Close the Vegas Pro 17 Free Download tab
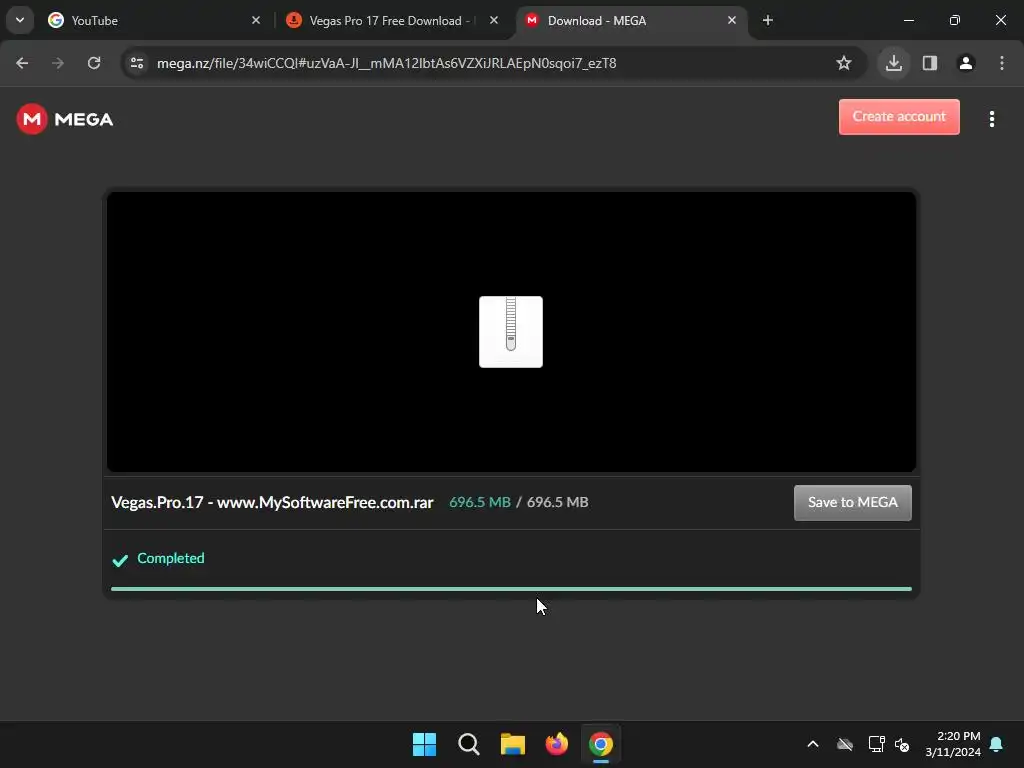Screen dimensions: 1024x768 pyautogui.click(x=494, y=20)
